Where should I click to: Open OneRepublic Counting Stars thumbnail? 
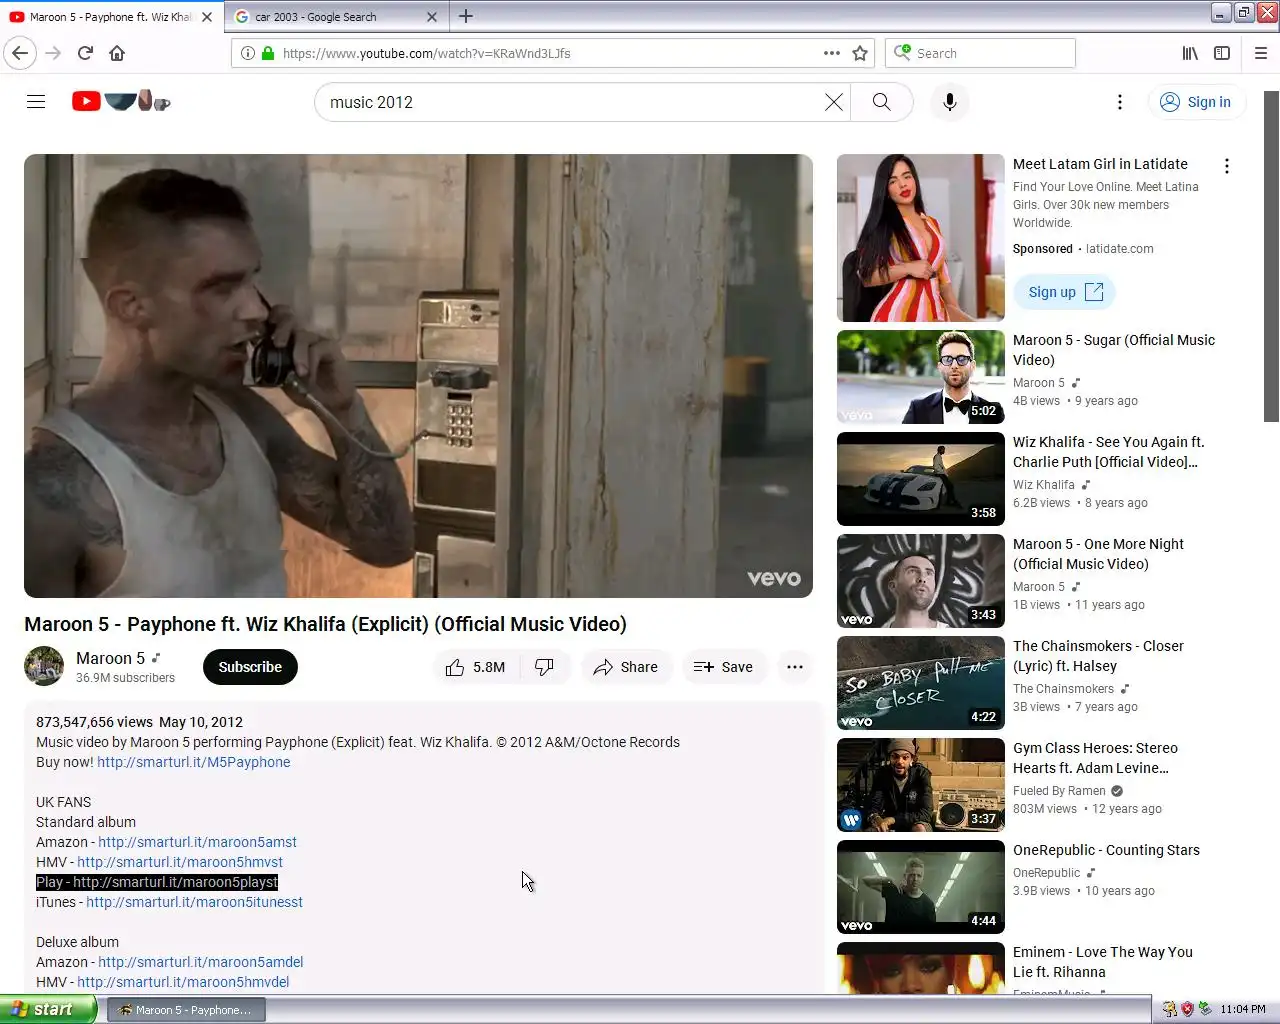(921, 887)
